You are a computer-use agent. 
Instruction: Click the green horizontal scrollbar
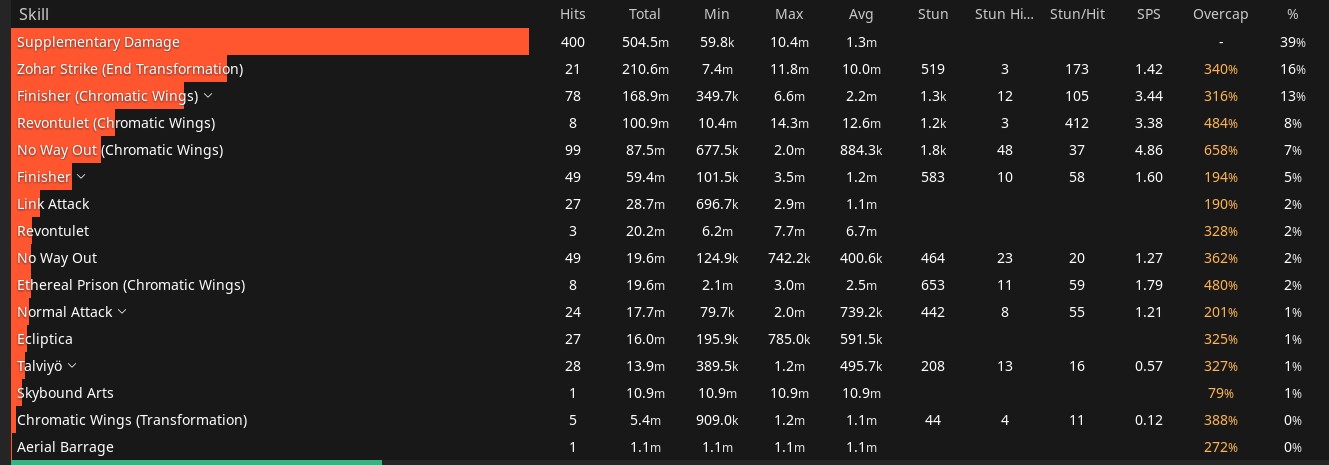tap(196, 462)
